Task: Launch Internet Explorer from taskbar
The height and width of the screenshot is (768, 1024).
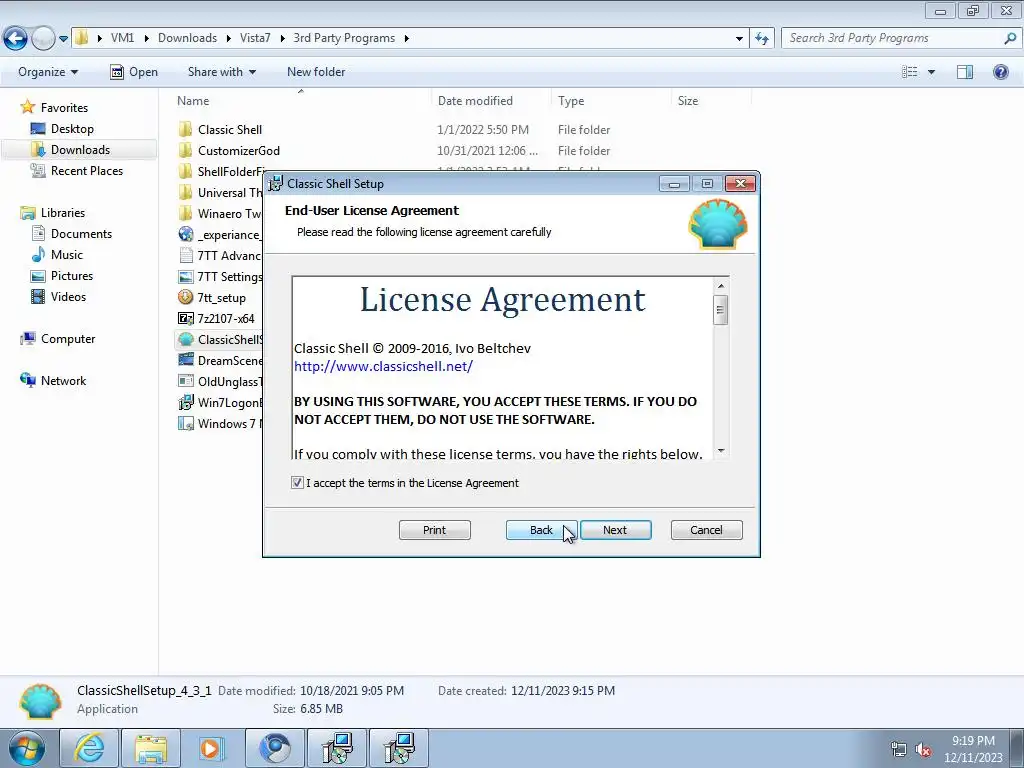Action: pos(89,748)
